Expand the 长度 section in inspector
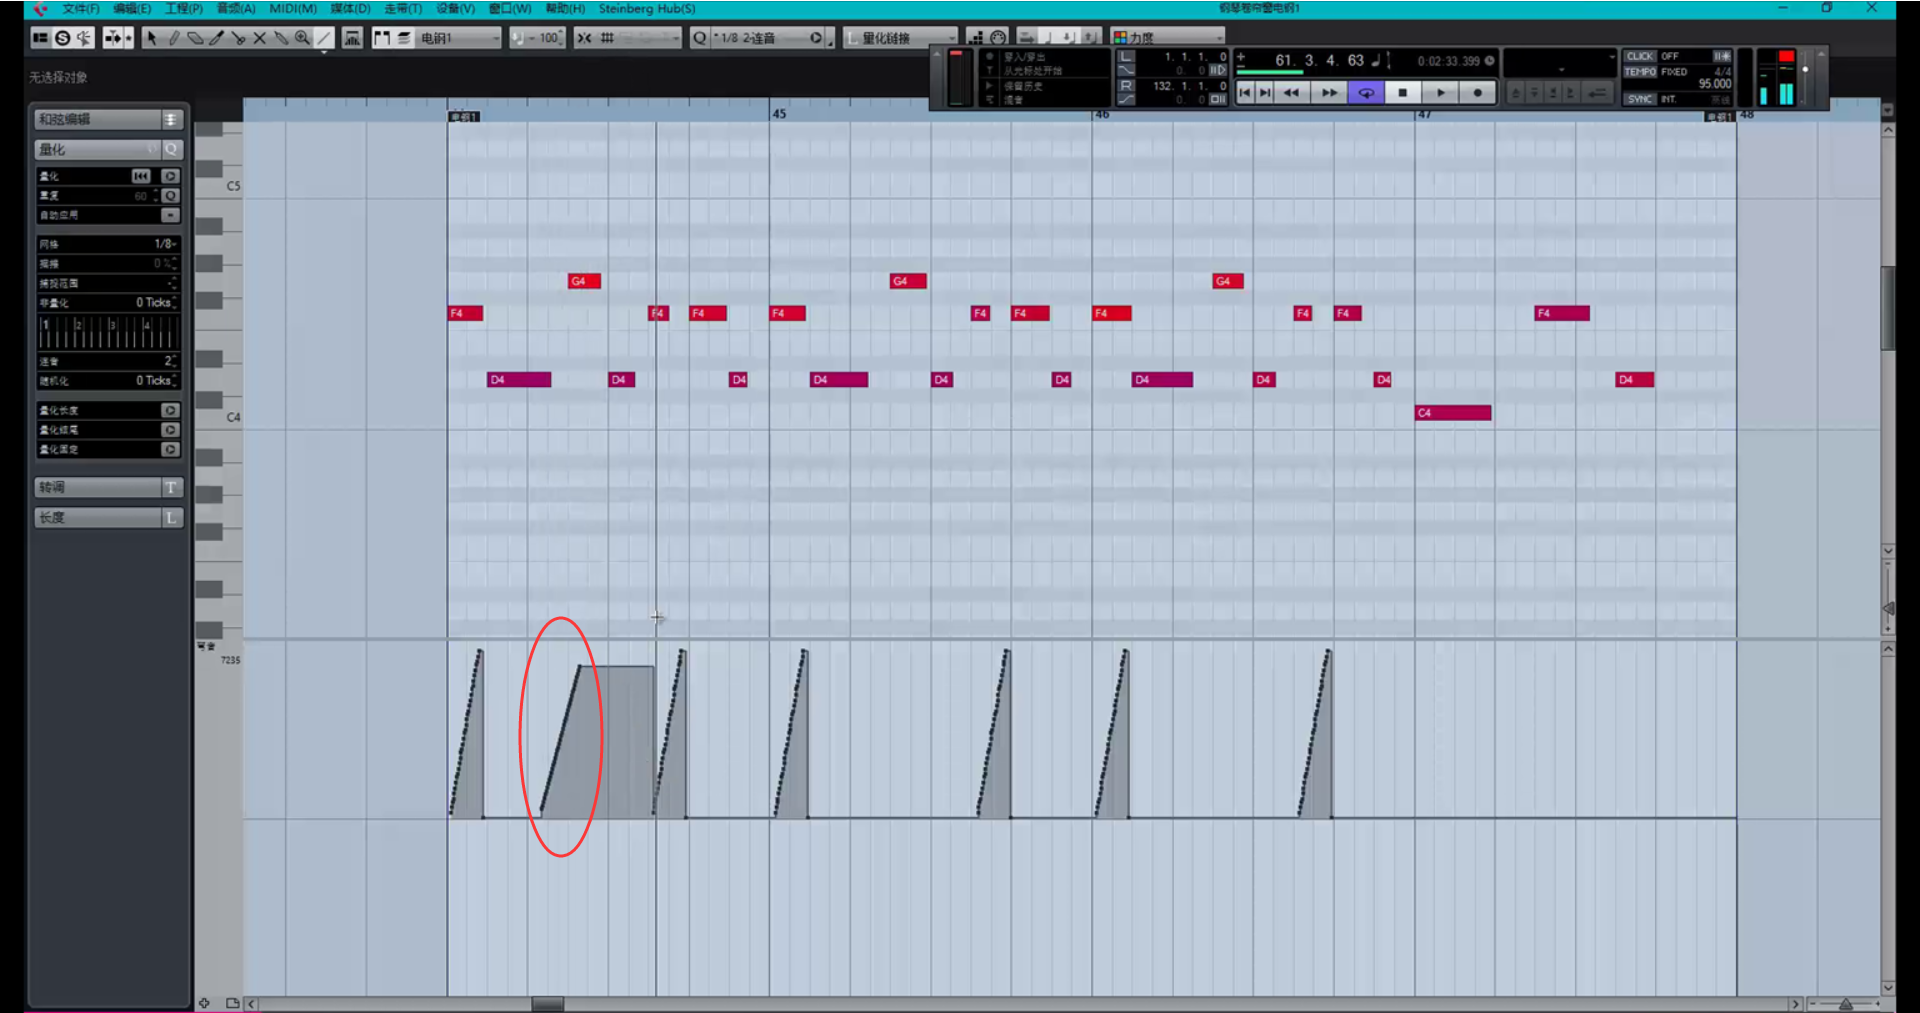Image resolution: width=1920 pixels, height=1013 pixels. point(108,518)
